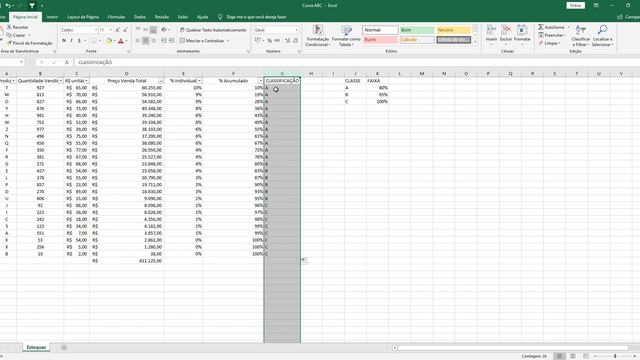Activate Pincel de Formatação format painter

tap(29, 43)
